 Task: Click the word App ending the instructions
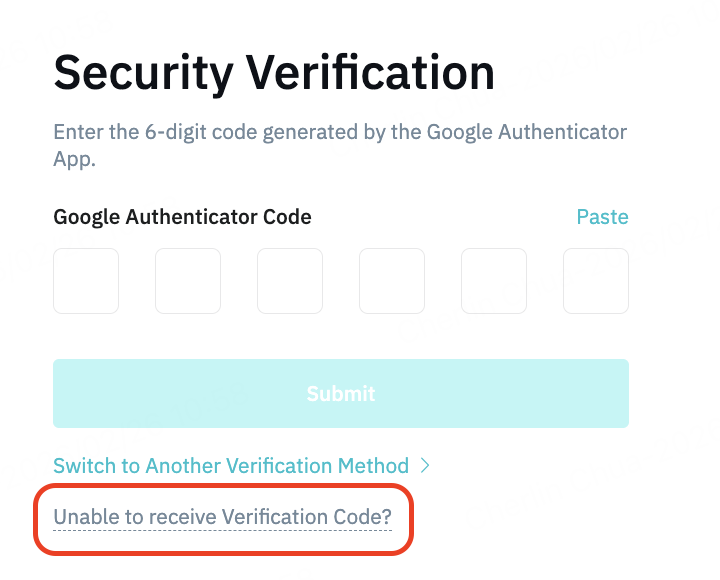tap(74, 159)
